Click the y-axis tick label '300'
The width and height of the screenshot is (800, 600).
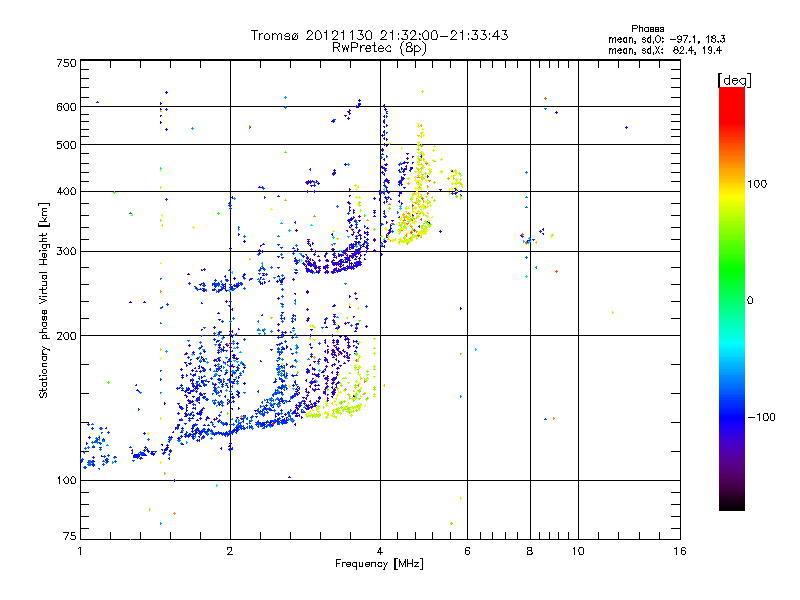[66, 251]
